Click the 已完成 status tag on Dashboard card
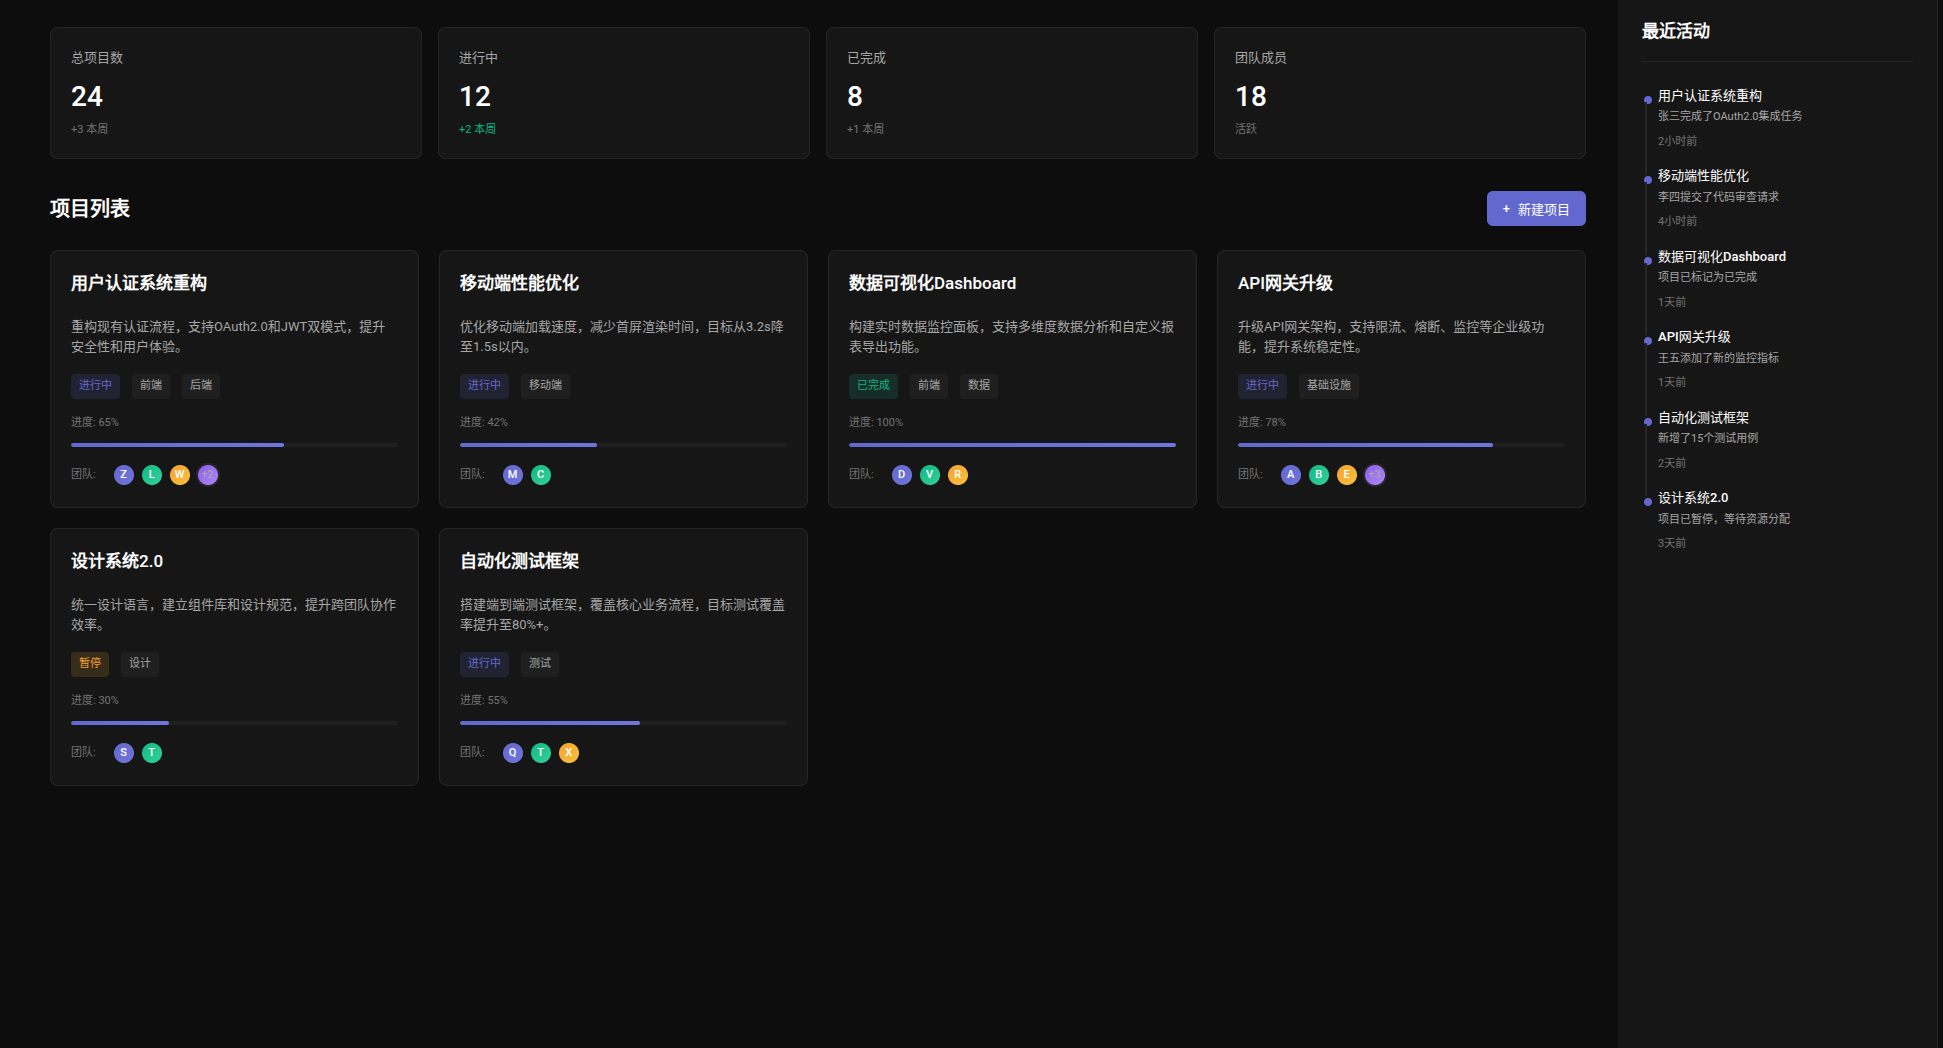1943x1048 pixels. [873, 385]
